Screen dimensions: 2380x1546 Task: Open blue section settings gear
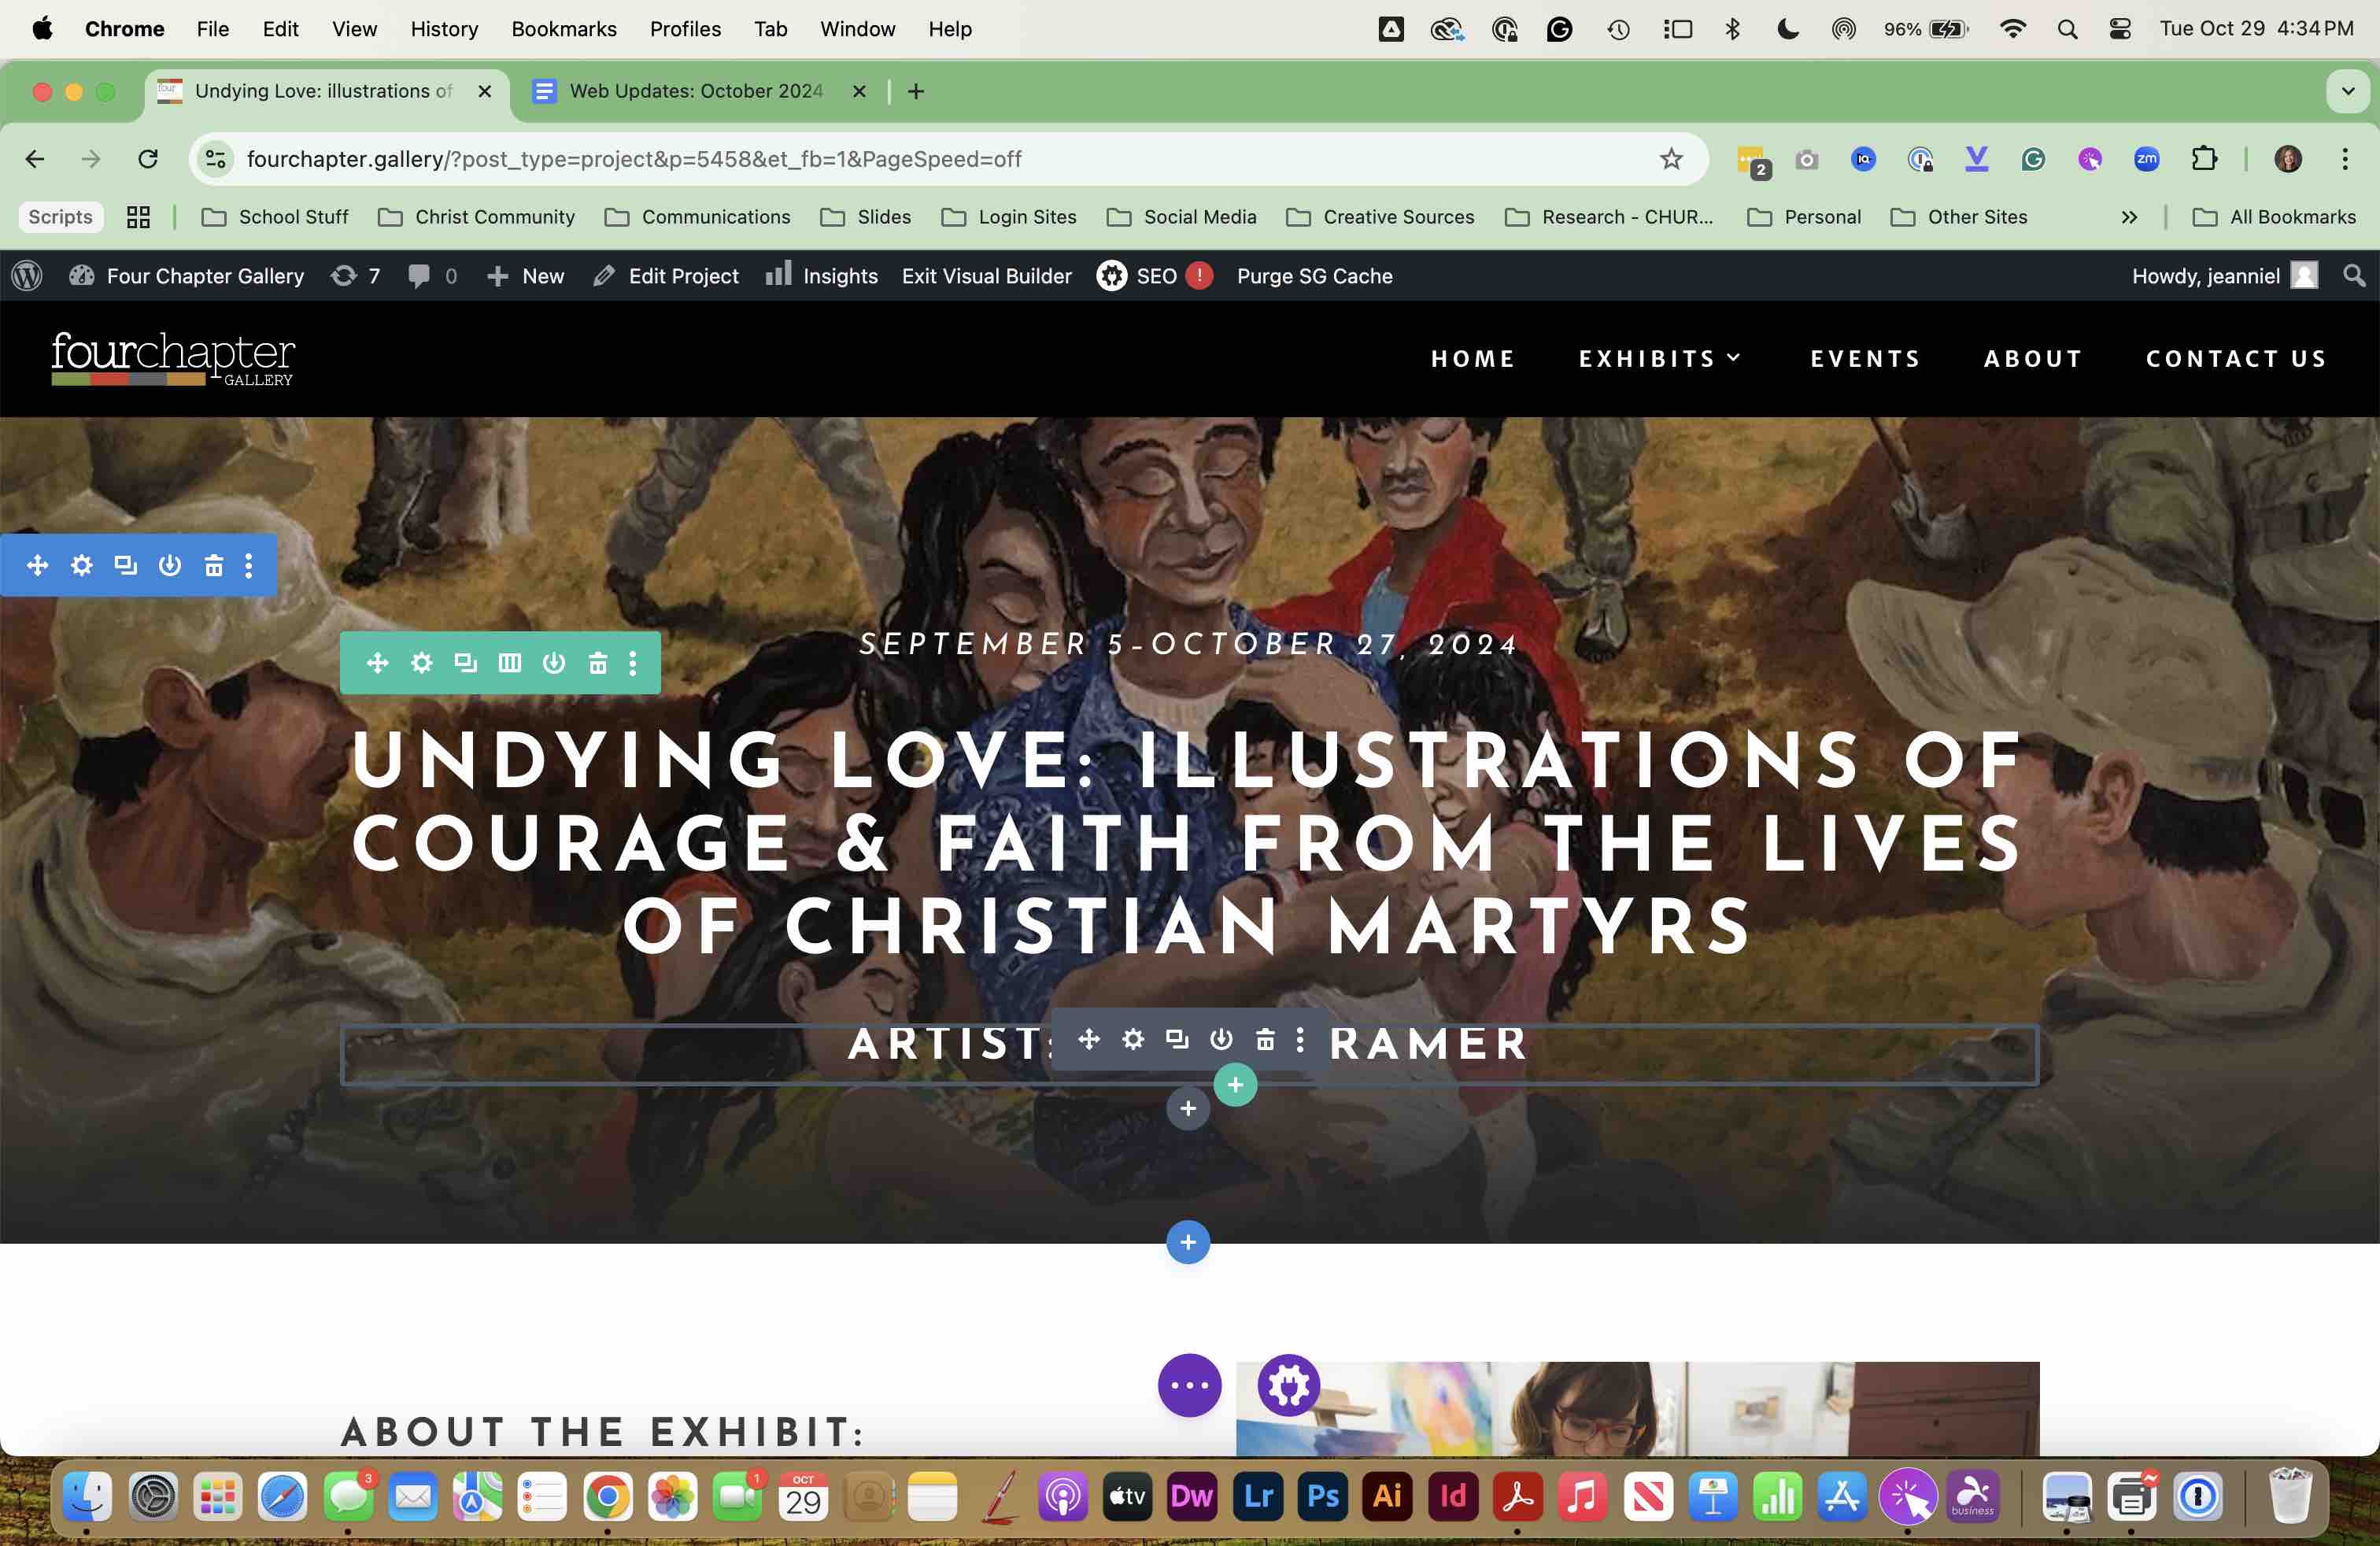82,565
